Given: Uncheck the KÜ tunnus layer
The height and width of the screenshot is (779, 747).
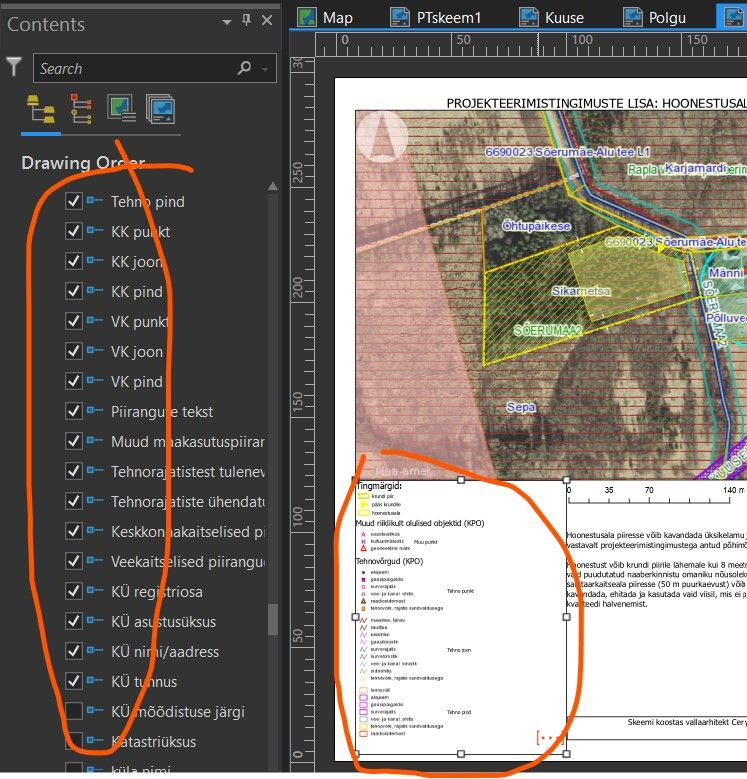Looking at the screenshot, I should click(x=74, y=681).
